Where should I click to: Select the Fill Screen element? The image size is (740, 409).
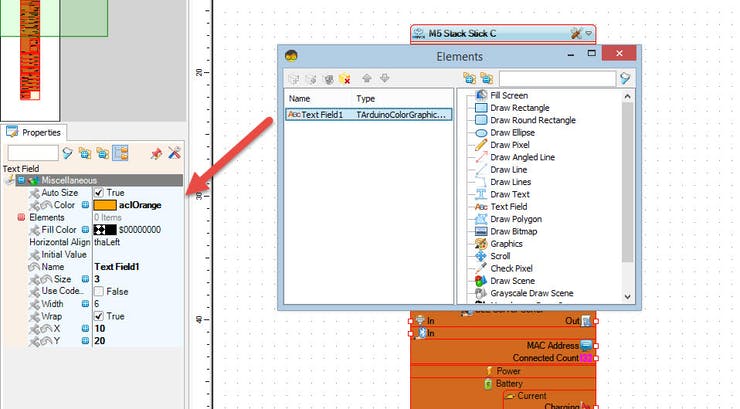coord(509,95)
